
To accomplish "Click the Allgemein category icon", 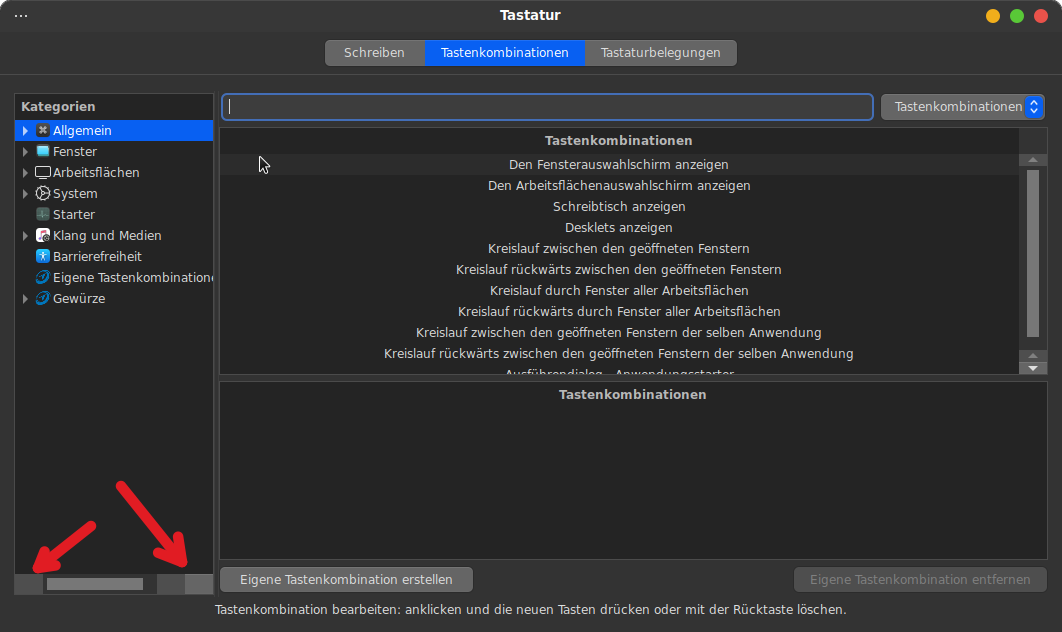I will coord(43,131).
